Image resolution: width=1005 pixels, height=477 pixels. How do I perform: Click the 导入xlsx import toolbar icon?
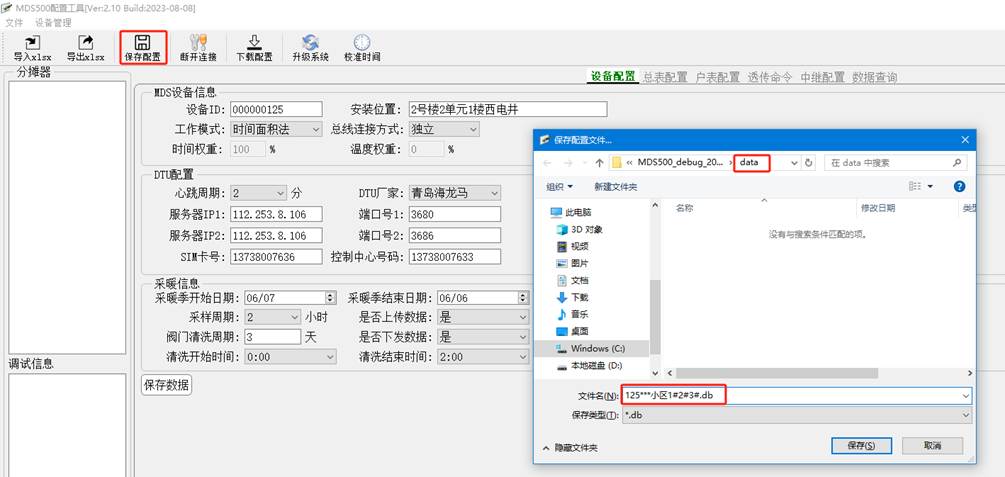click(x=33, y=43)
